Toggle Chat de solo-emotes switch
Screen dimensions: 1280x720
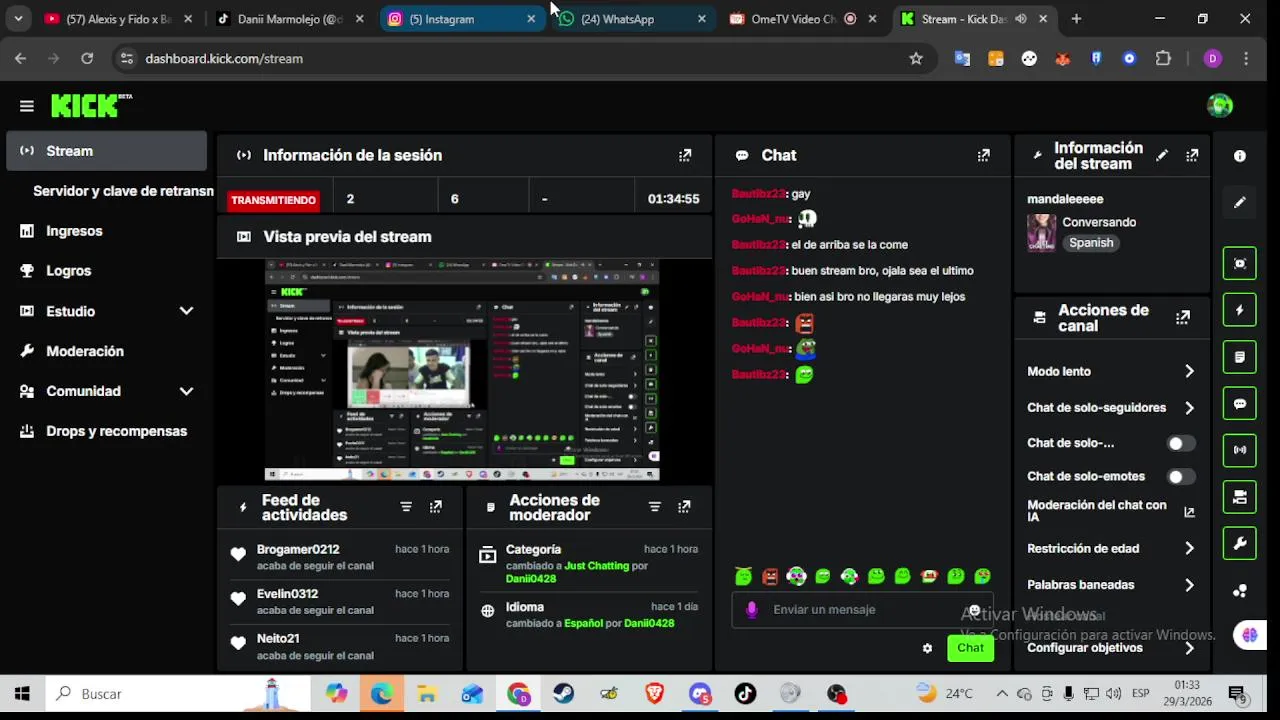coord(1181,477)
